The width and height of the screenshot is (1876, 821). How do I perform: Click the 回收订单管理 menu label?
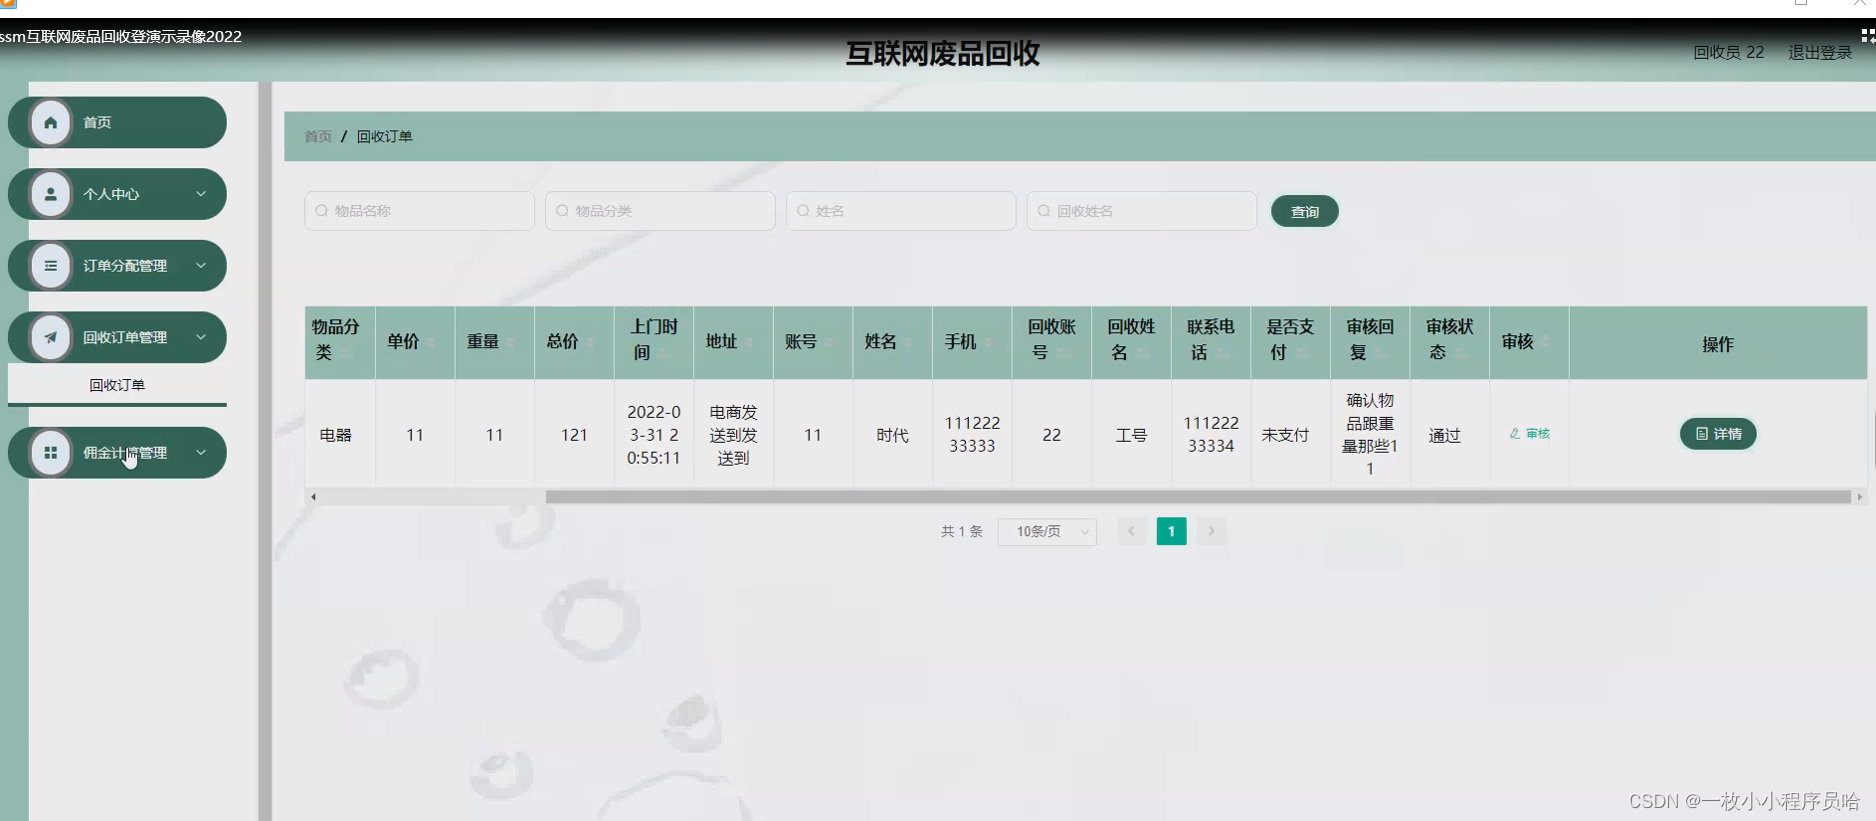tap(125, 338)
